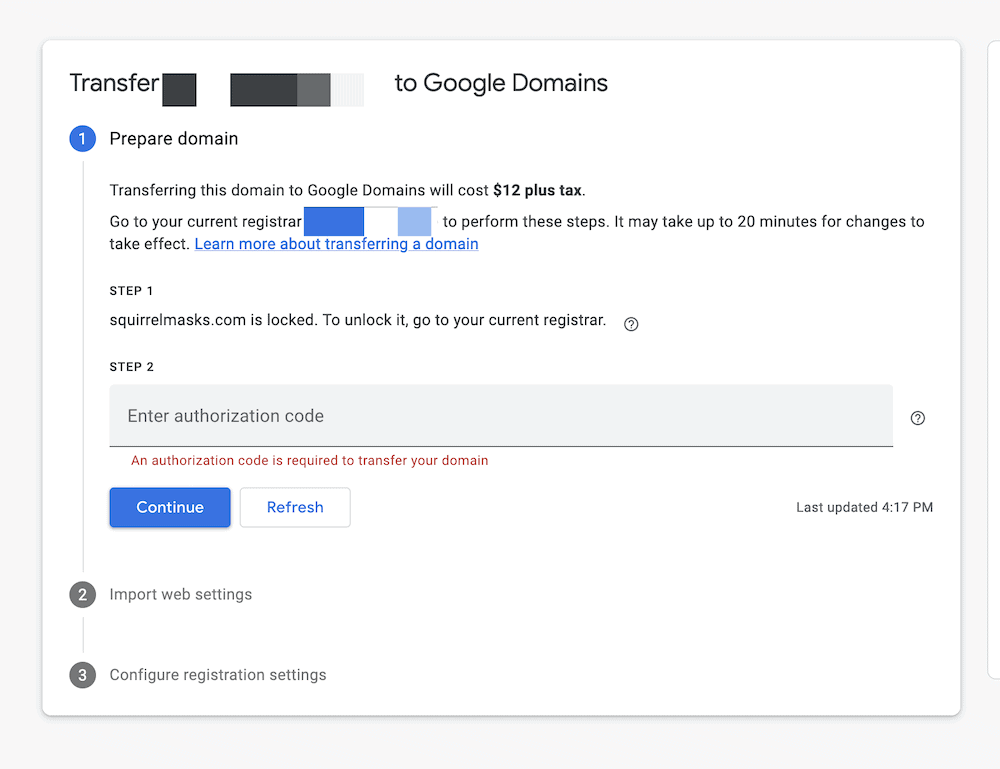1000x769 pixels.
Task: Select step 1 circle for Prepare domain
Action: [x=82, y=138]
